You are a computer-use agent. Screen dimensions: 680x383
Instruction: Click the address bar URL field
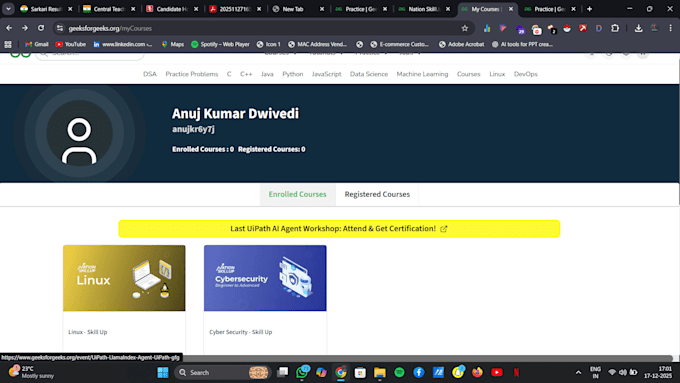[260, 28]
